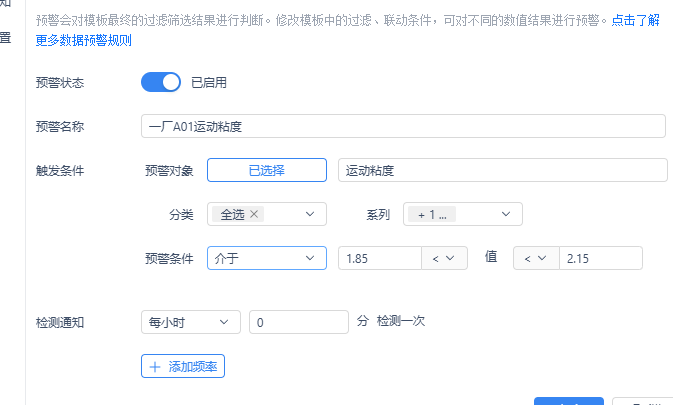Viewport: 673px width, 405px height.
Task: Open the 预警条件 介于 dropdown
Action: [x=267, y=258]
